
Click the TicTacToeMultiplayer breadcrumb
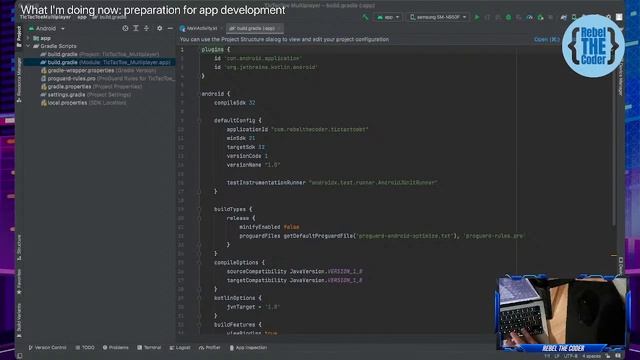(46, 18)
